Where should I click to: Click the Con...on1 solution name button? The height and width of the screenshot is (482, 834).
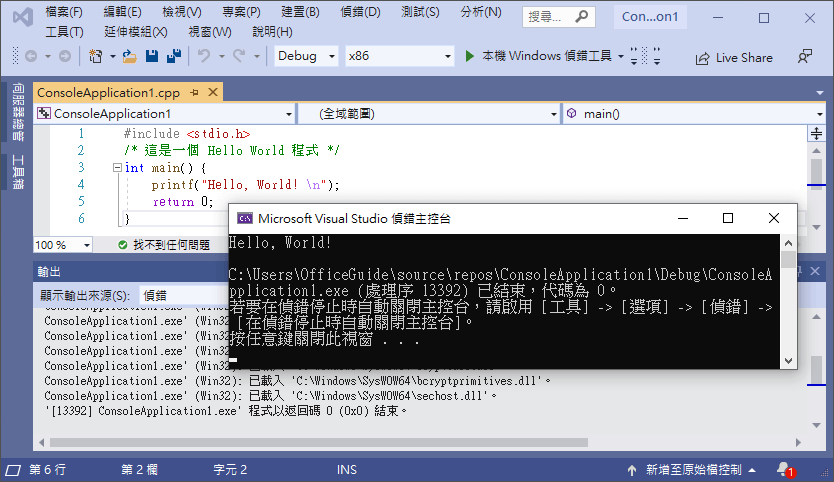[x=650, y=17]
